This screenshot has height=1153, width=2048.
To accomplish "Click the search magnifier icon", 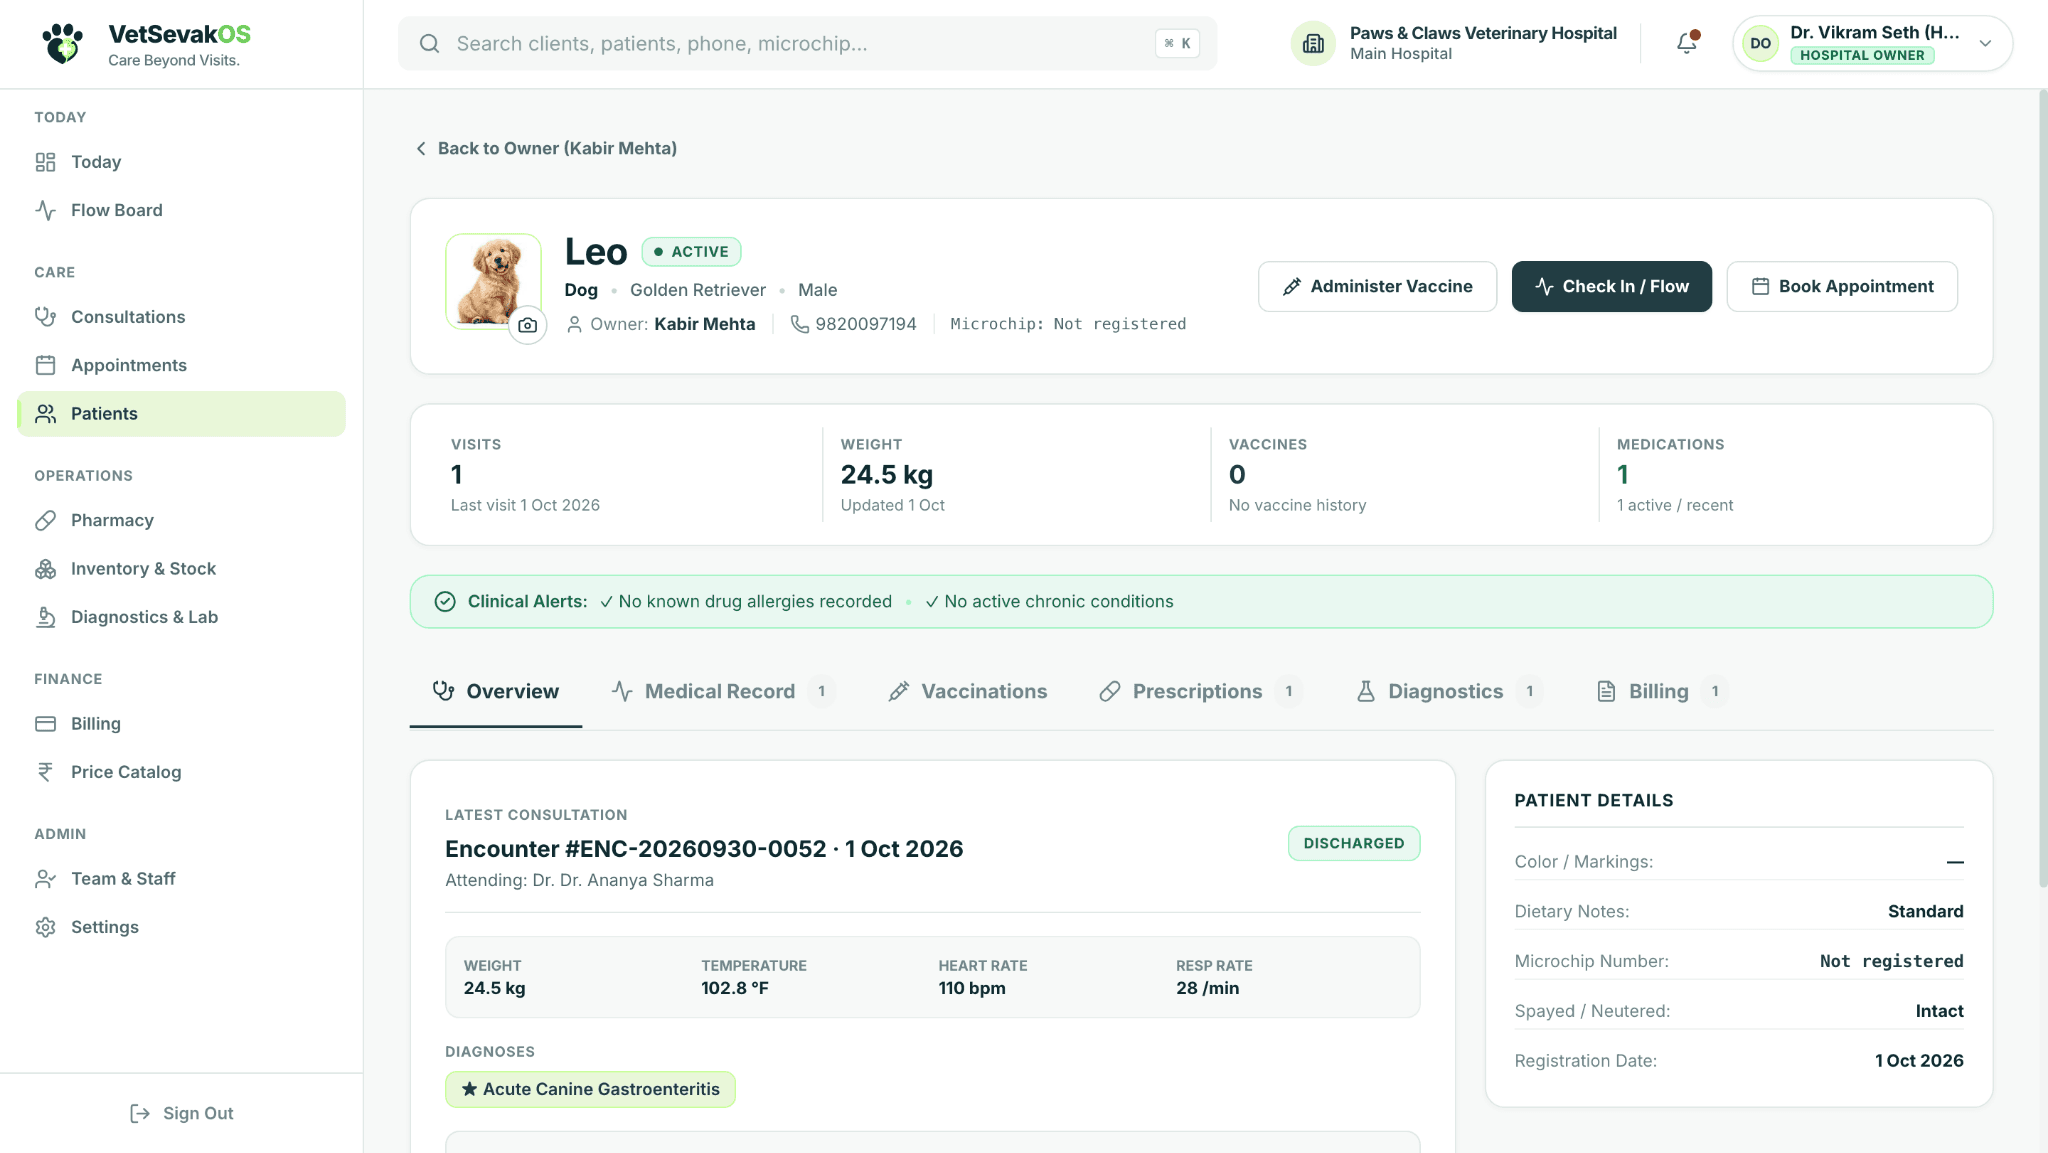I will 429,43.
